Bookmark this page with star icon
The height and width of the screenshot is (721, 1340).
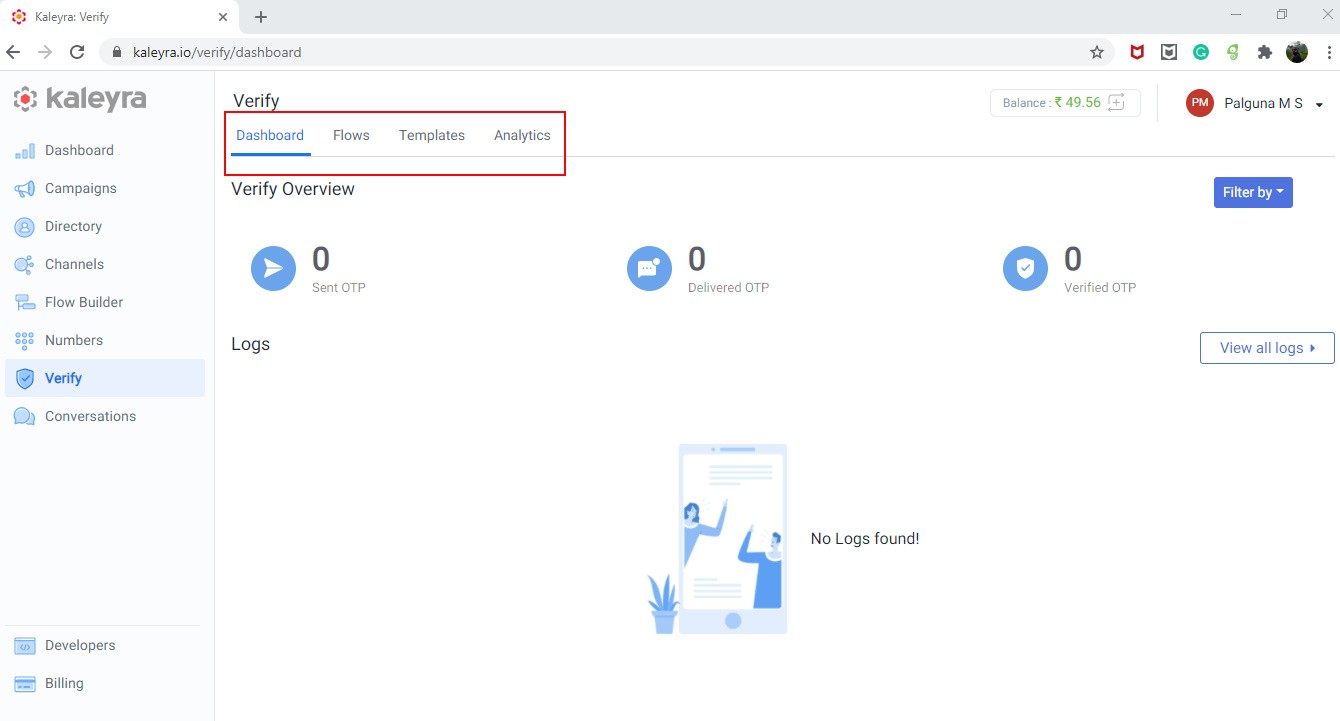1097,52
